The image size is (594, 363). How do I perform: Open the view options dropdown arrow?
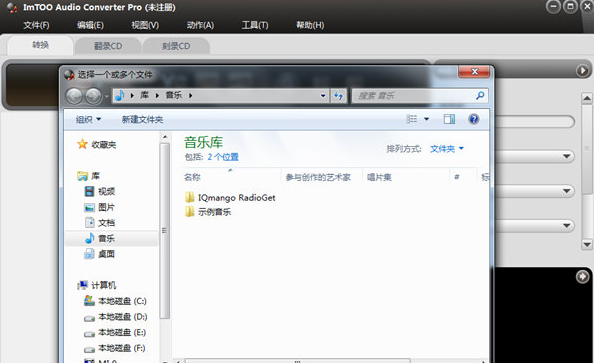coord(427,119)
